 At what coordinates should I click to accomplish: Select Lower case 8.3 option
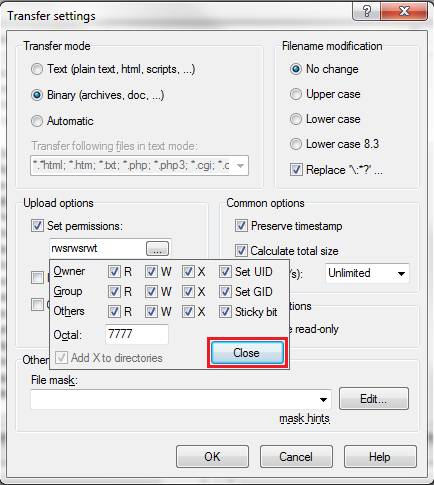tap(296, 144)
